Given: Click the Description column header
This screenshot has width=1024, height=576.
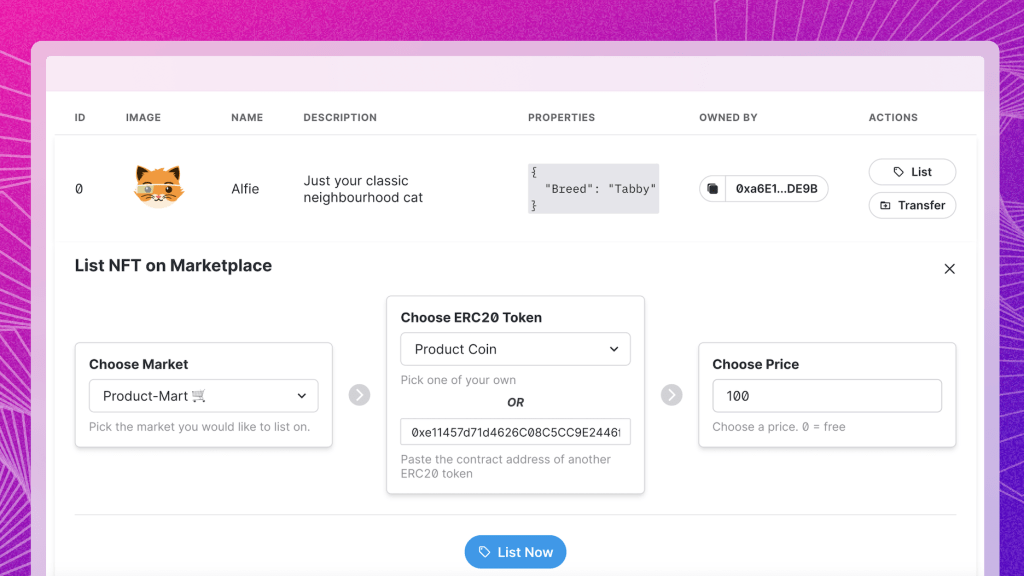Looking at the screenshot, I should (340, 118).
